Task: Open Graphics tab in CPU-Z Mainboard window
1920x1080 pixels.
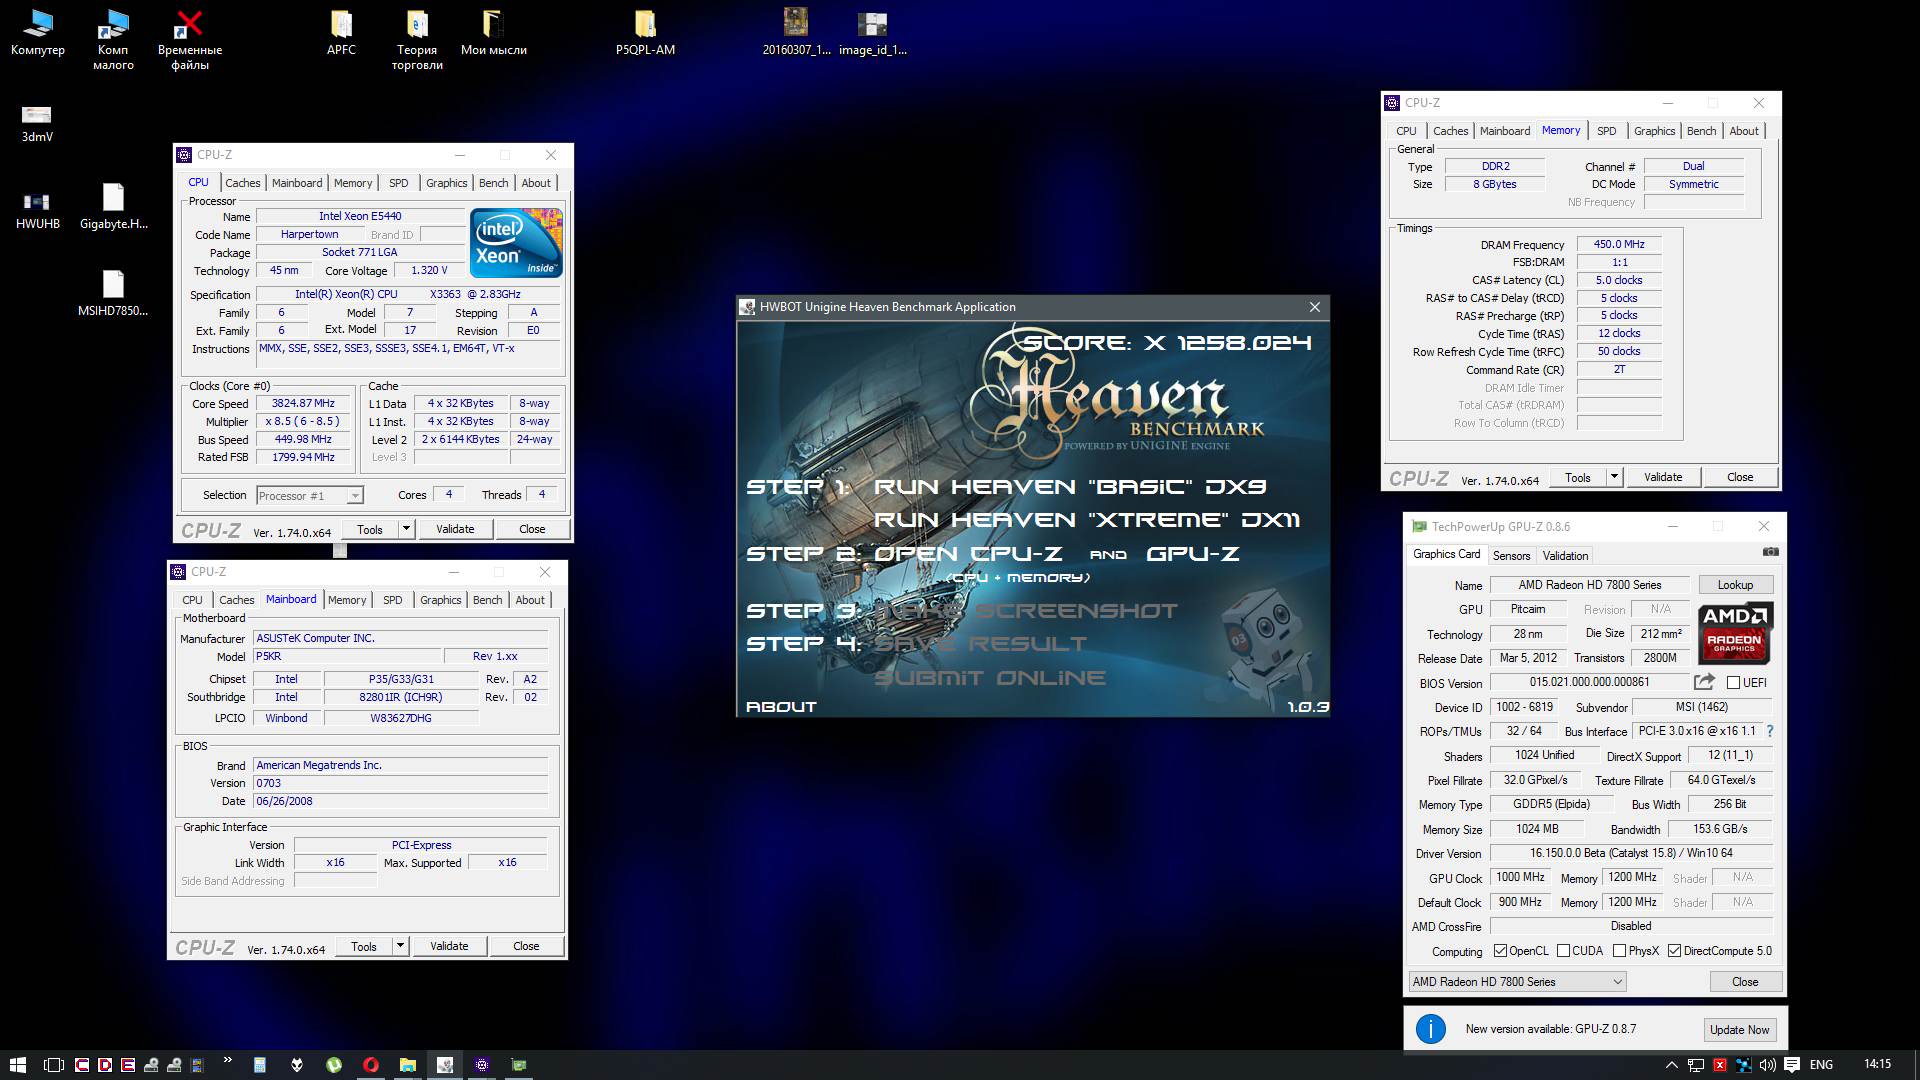Action: pos(441,600)
